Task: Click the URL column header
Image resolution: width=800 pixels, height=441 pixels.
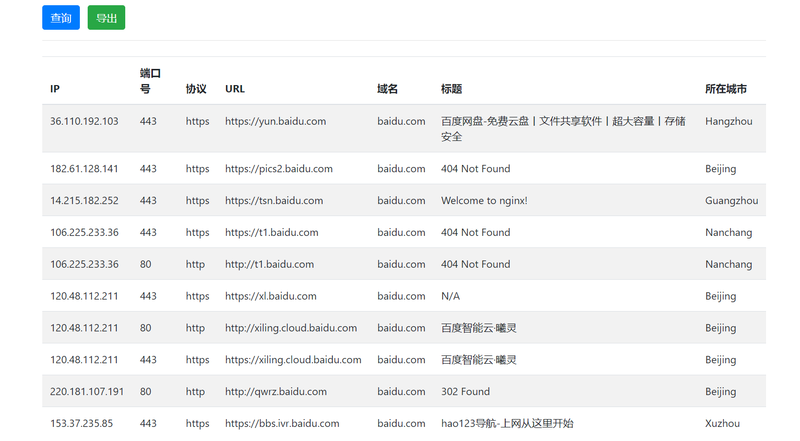Action: (x=235, y=89)
